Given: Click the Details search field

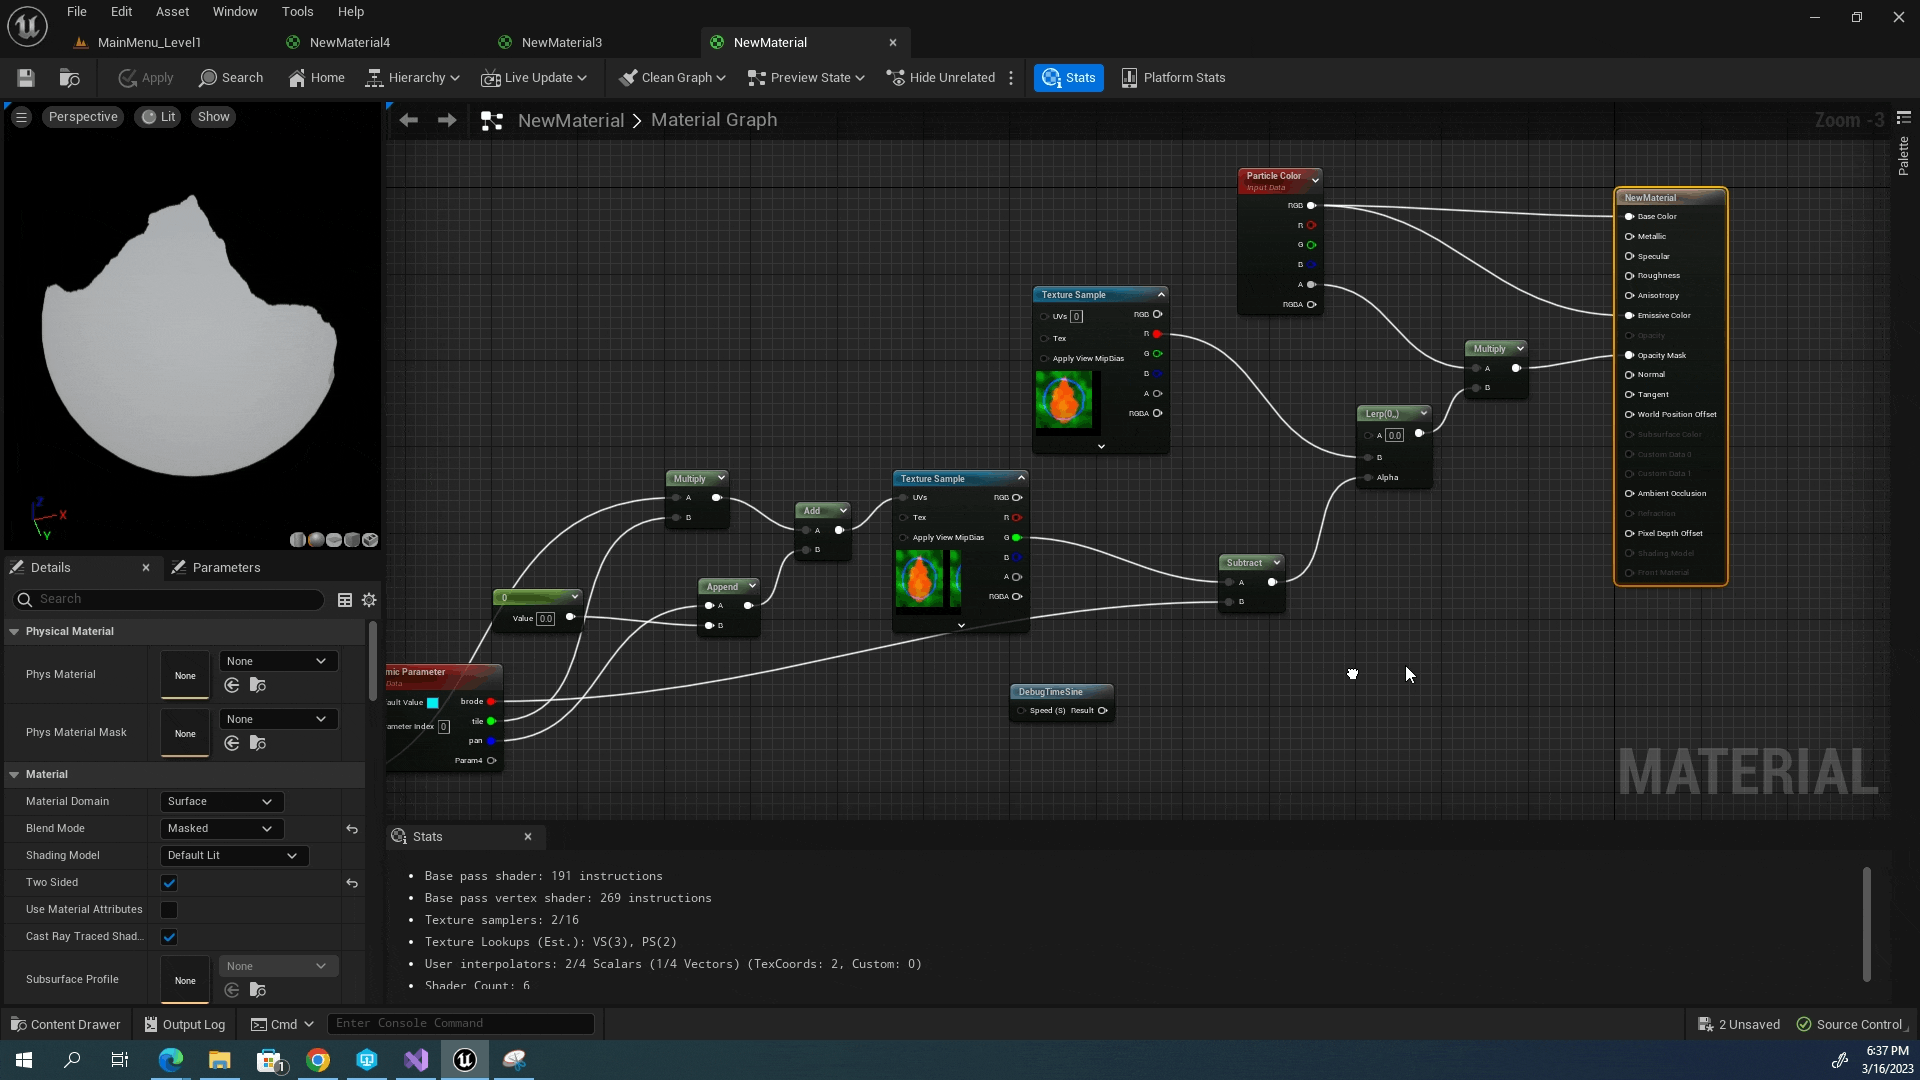Looking at the screenshot, I should (x=168, y=599).
